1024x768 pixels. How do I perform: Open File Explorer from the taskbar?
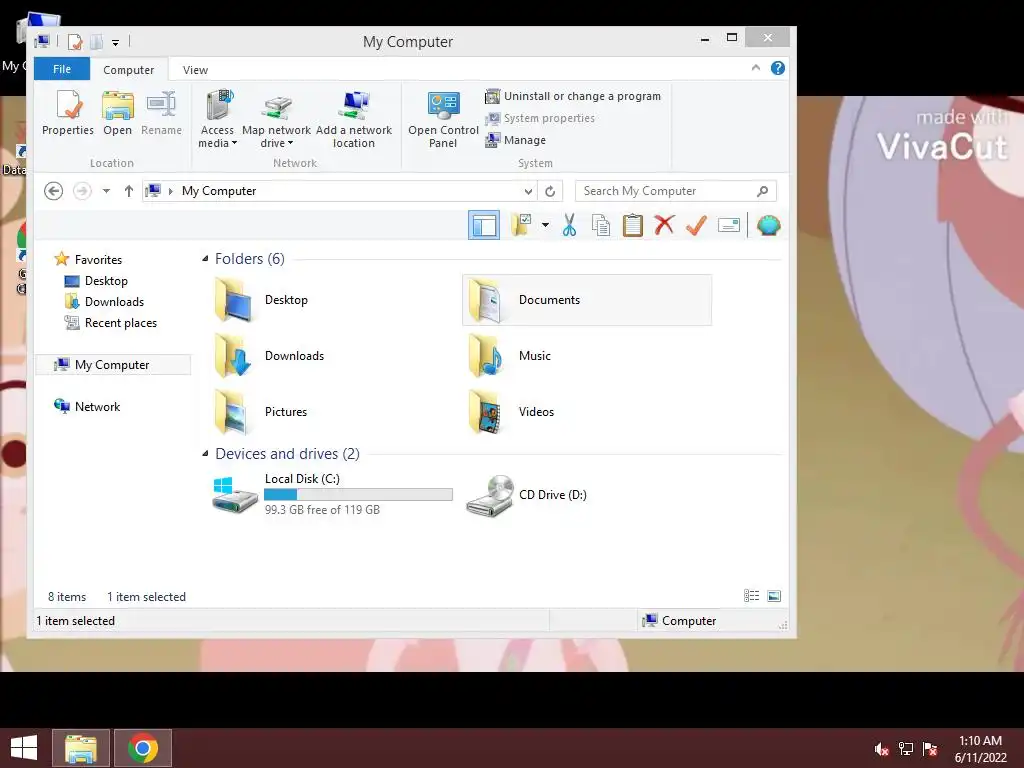pyautogui.click(x=81, y=748)
